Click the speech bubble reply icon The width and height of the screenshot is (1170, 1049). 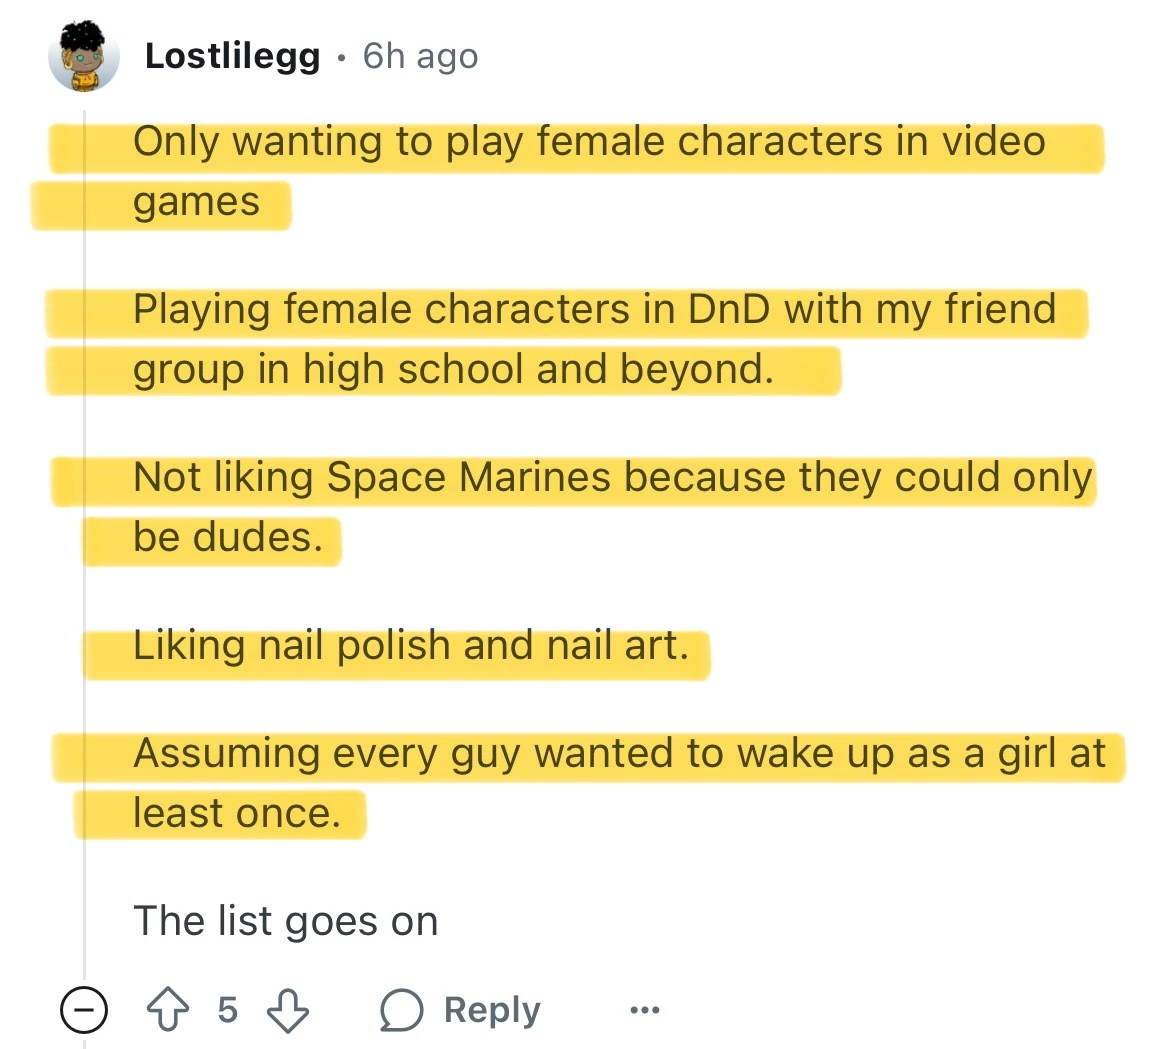pos(403,1010)
